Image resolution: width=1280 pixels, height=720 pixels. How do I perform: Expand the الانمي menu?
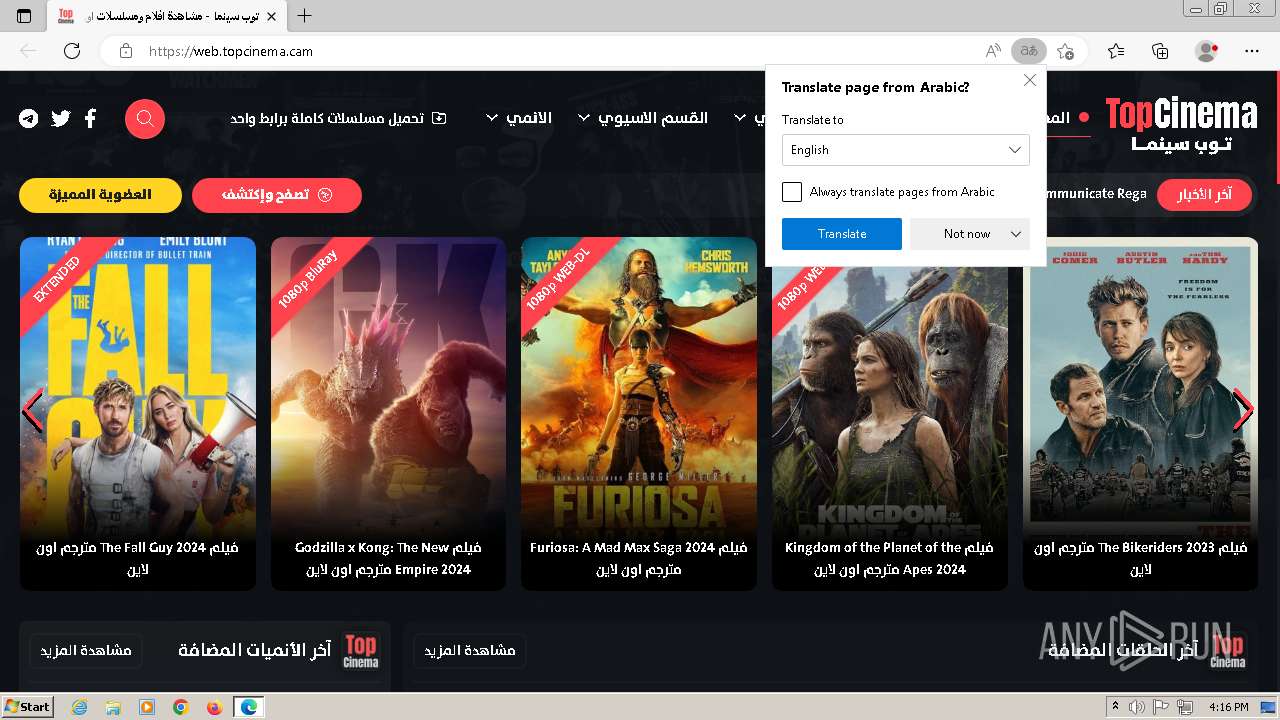[519, 118]
